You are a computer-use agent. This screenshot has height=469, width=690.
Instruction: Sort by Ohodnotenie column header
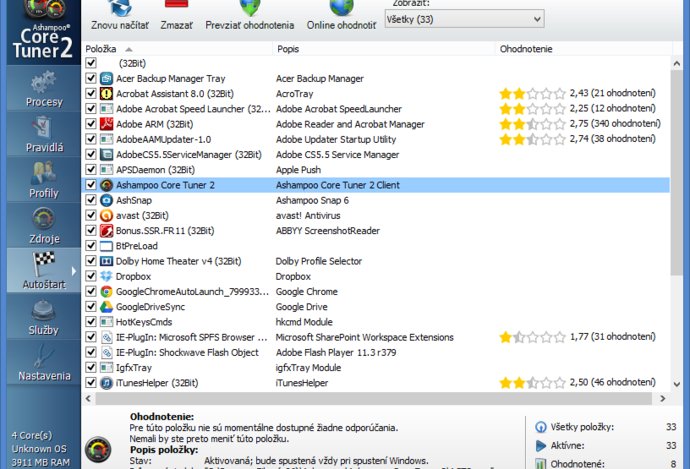pyautogui.click(x=526, y=48)
